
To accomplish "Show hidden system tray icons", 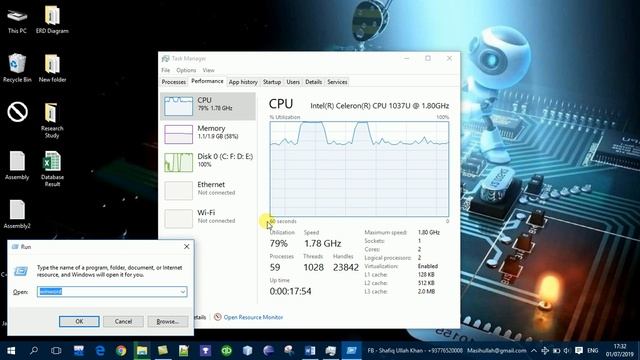I will [533, 351].
